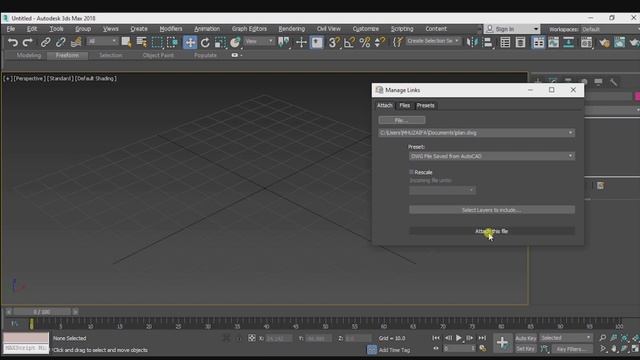Activate the Select and Place tool

pyautogui.click(x=236, y=42)
